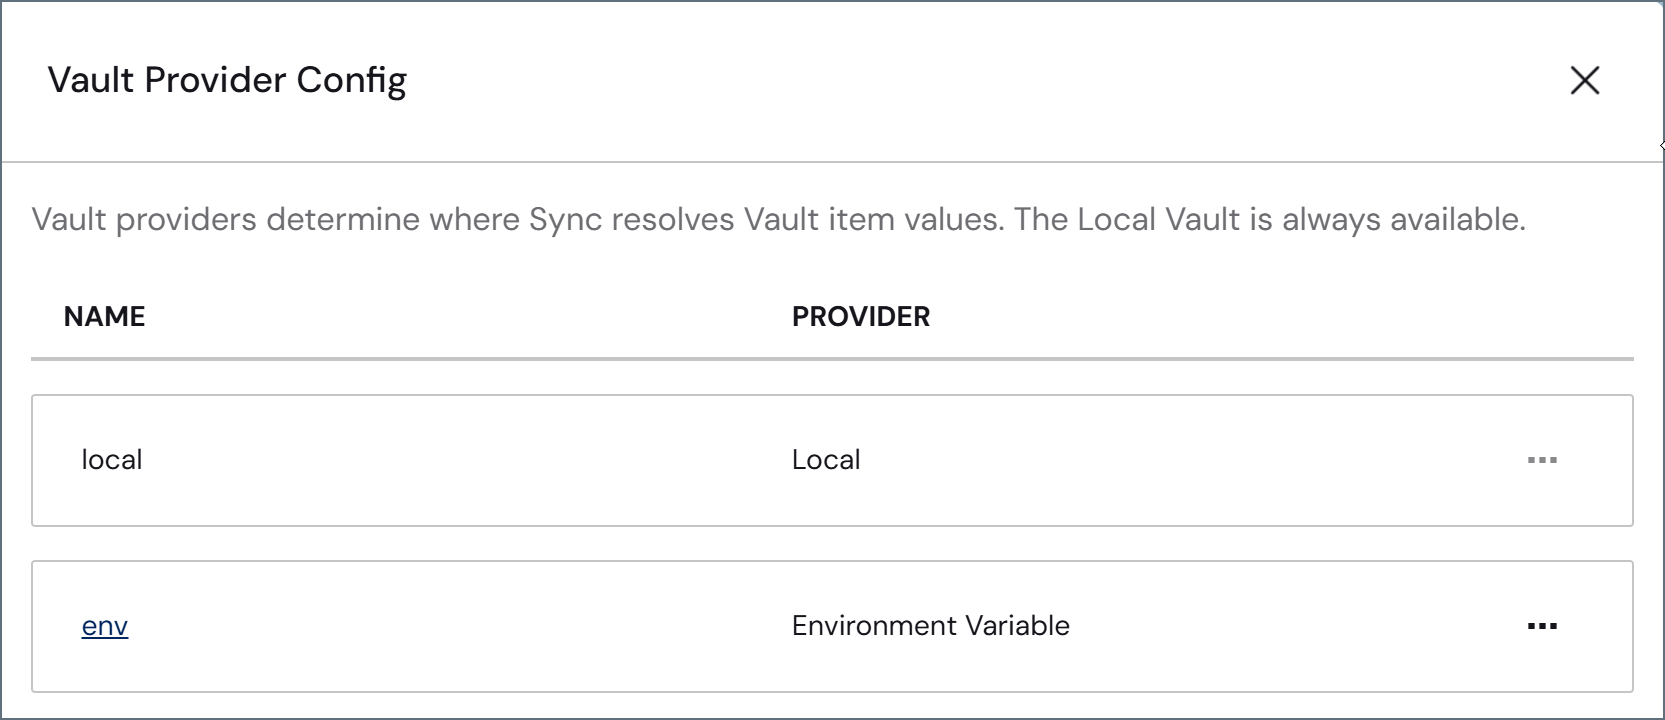The height and width of the screenshot is (720, 1665).
Task: Select the local vault row card
Action: click(832, 460)
